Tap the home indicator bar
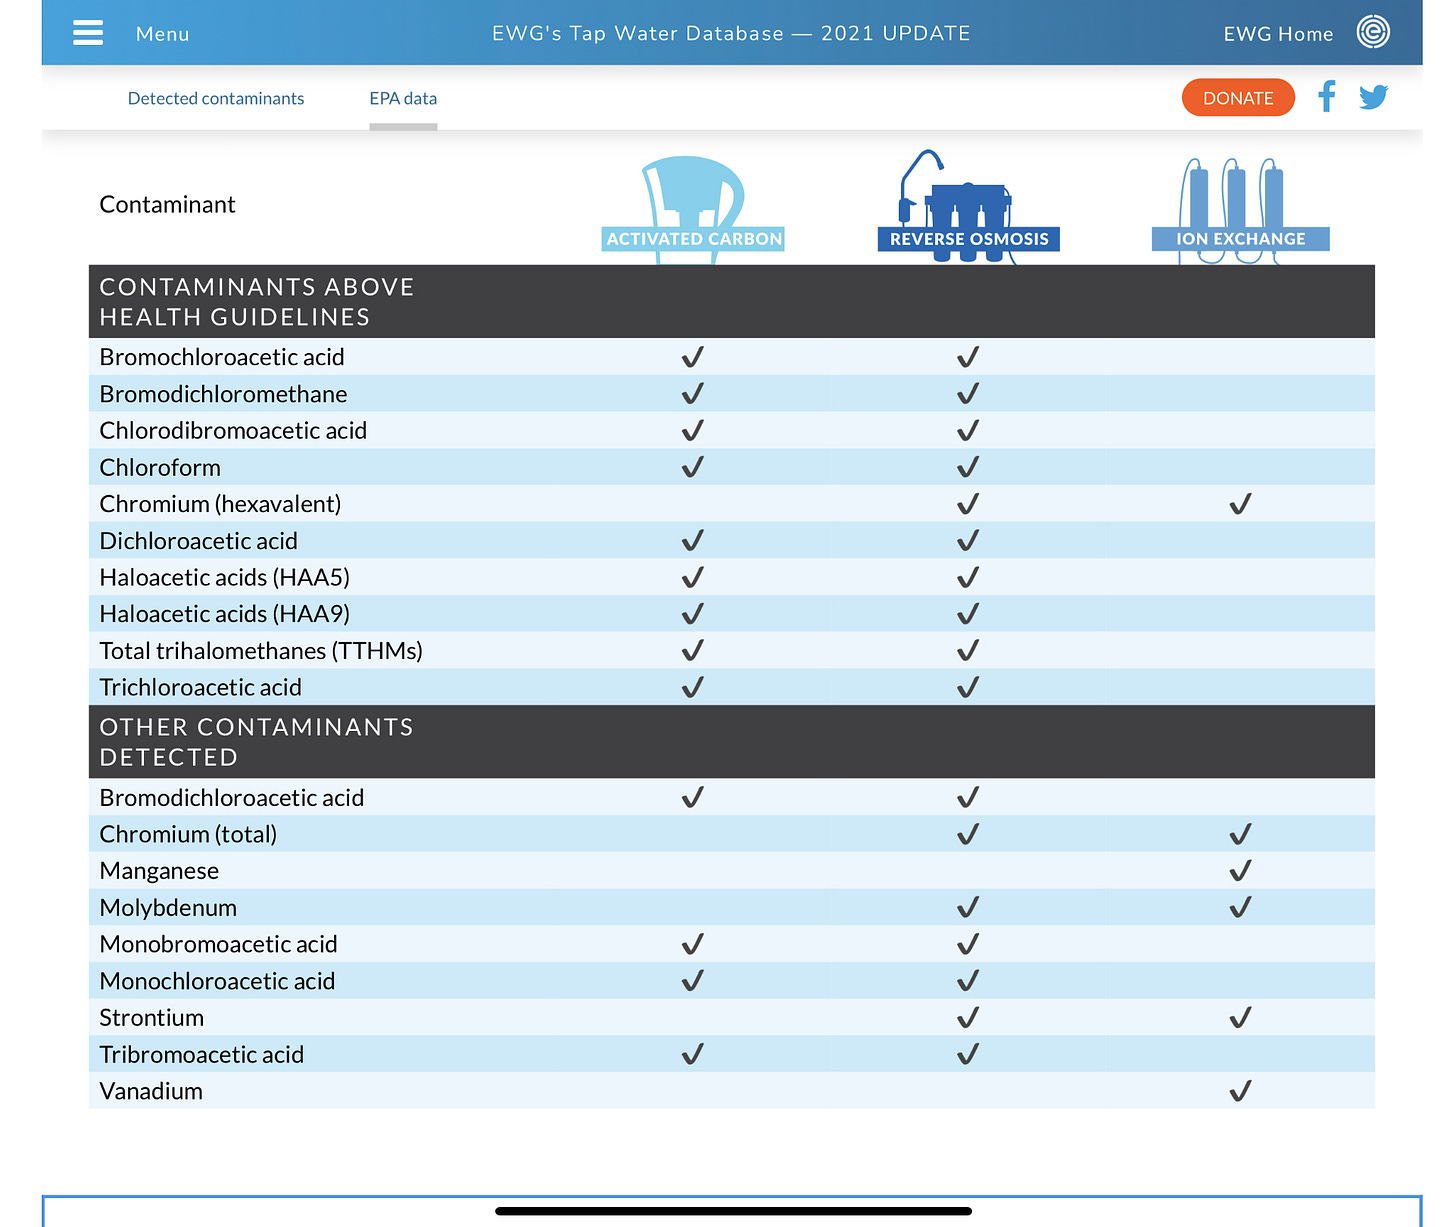 click(733, 1211)
